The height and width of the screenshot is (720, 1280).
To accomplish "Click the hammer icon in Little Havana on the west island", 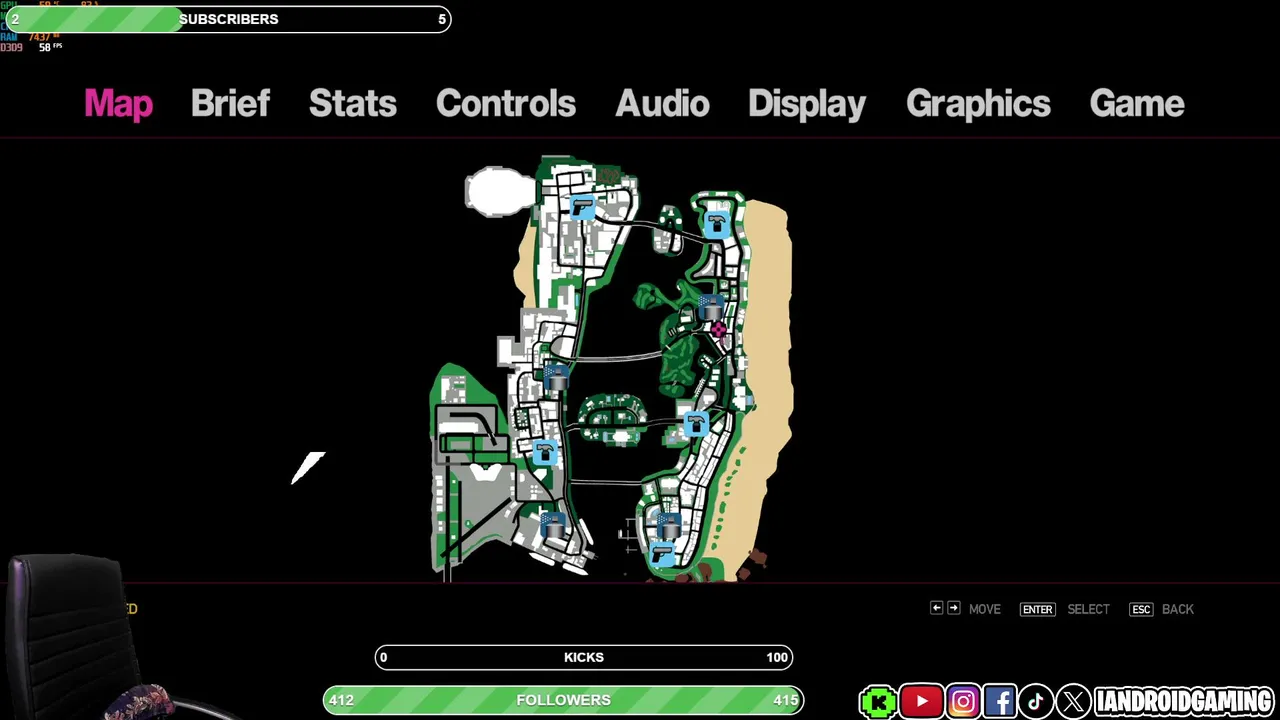I will point(544,453).
